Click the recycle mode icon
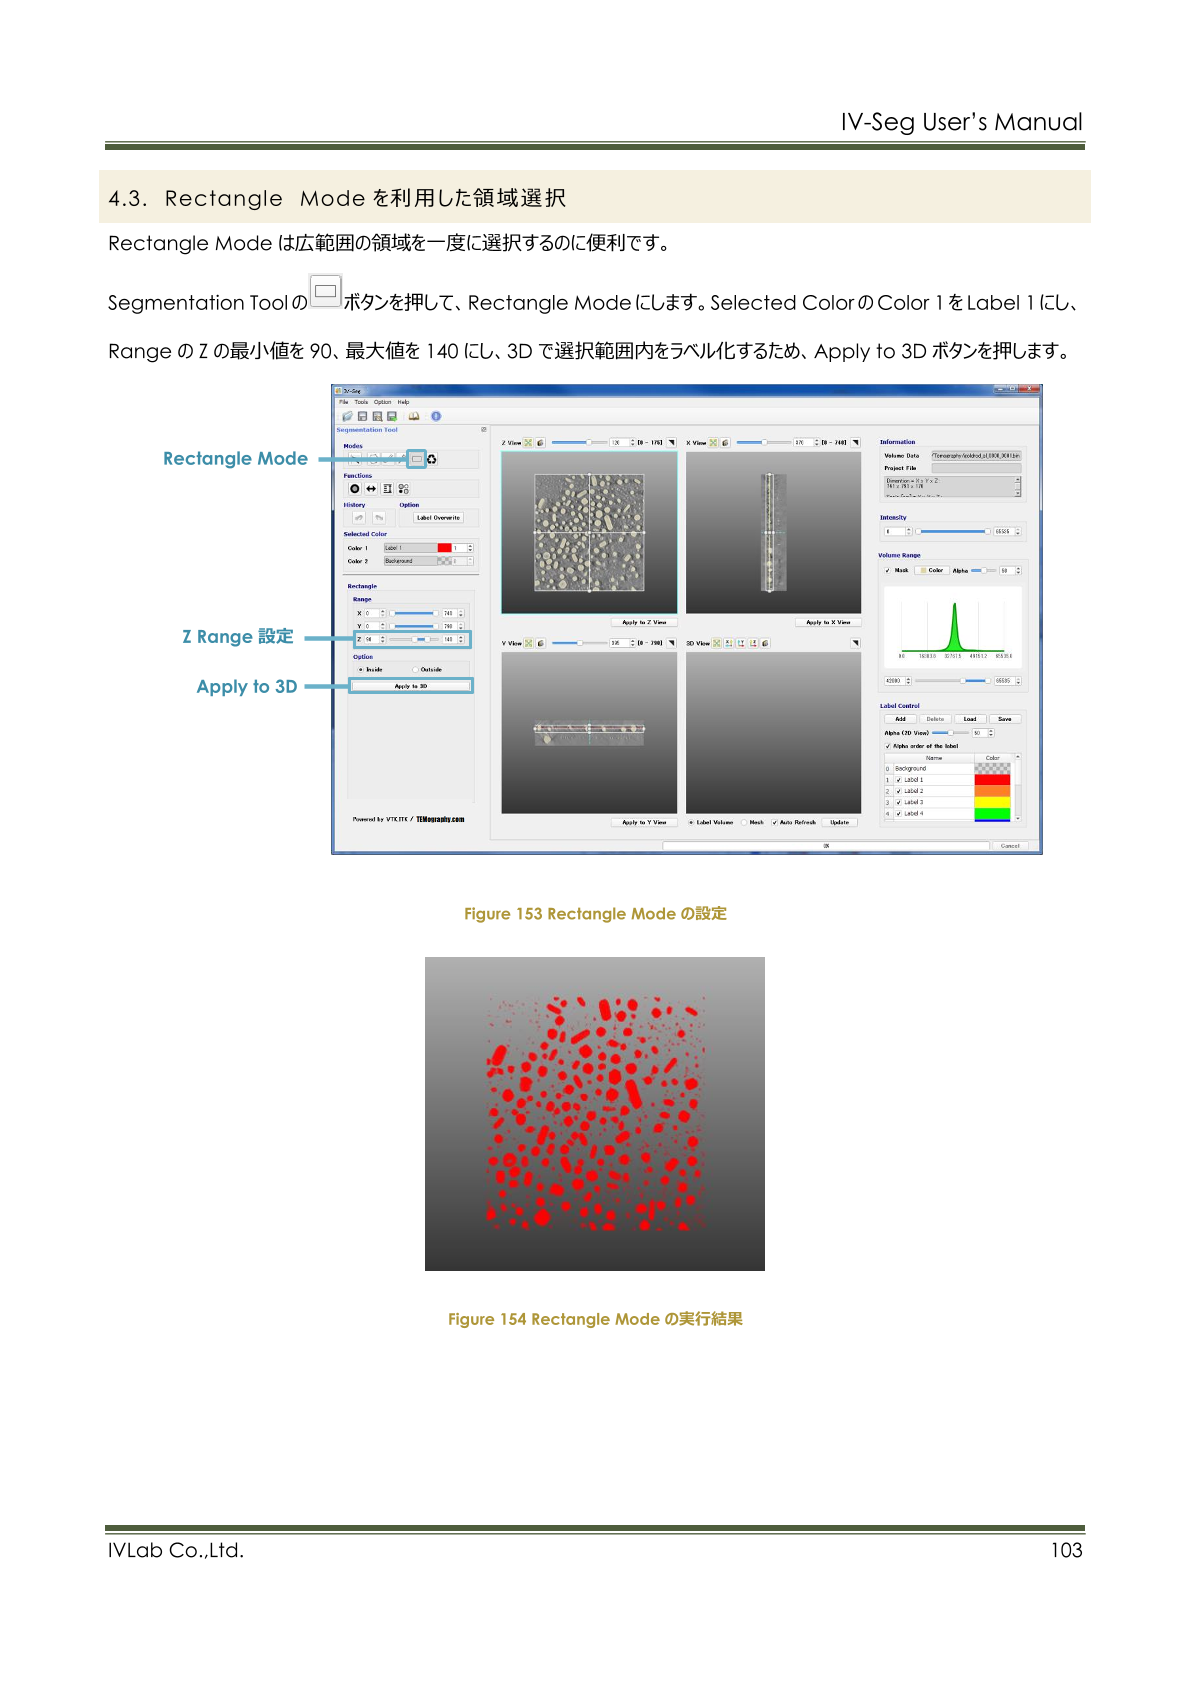Viewport: 1190px width, 1683px height. click(432, 459)
